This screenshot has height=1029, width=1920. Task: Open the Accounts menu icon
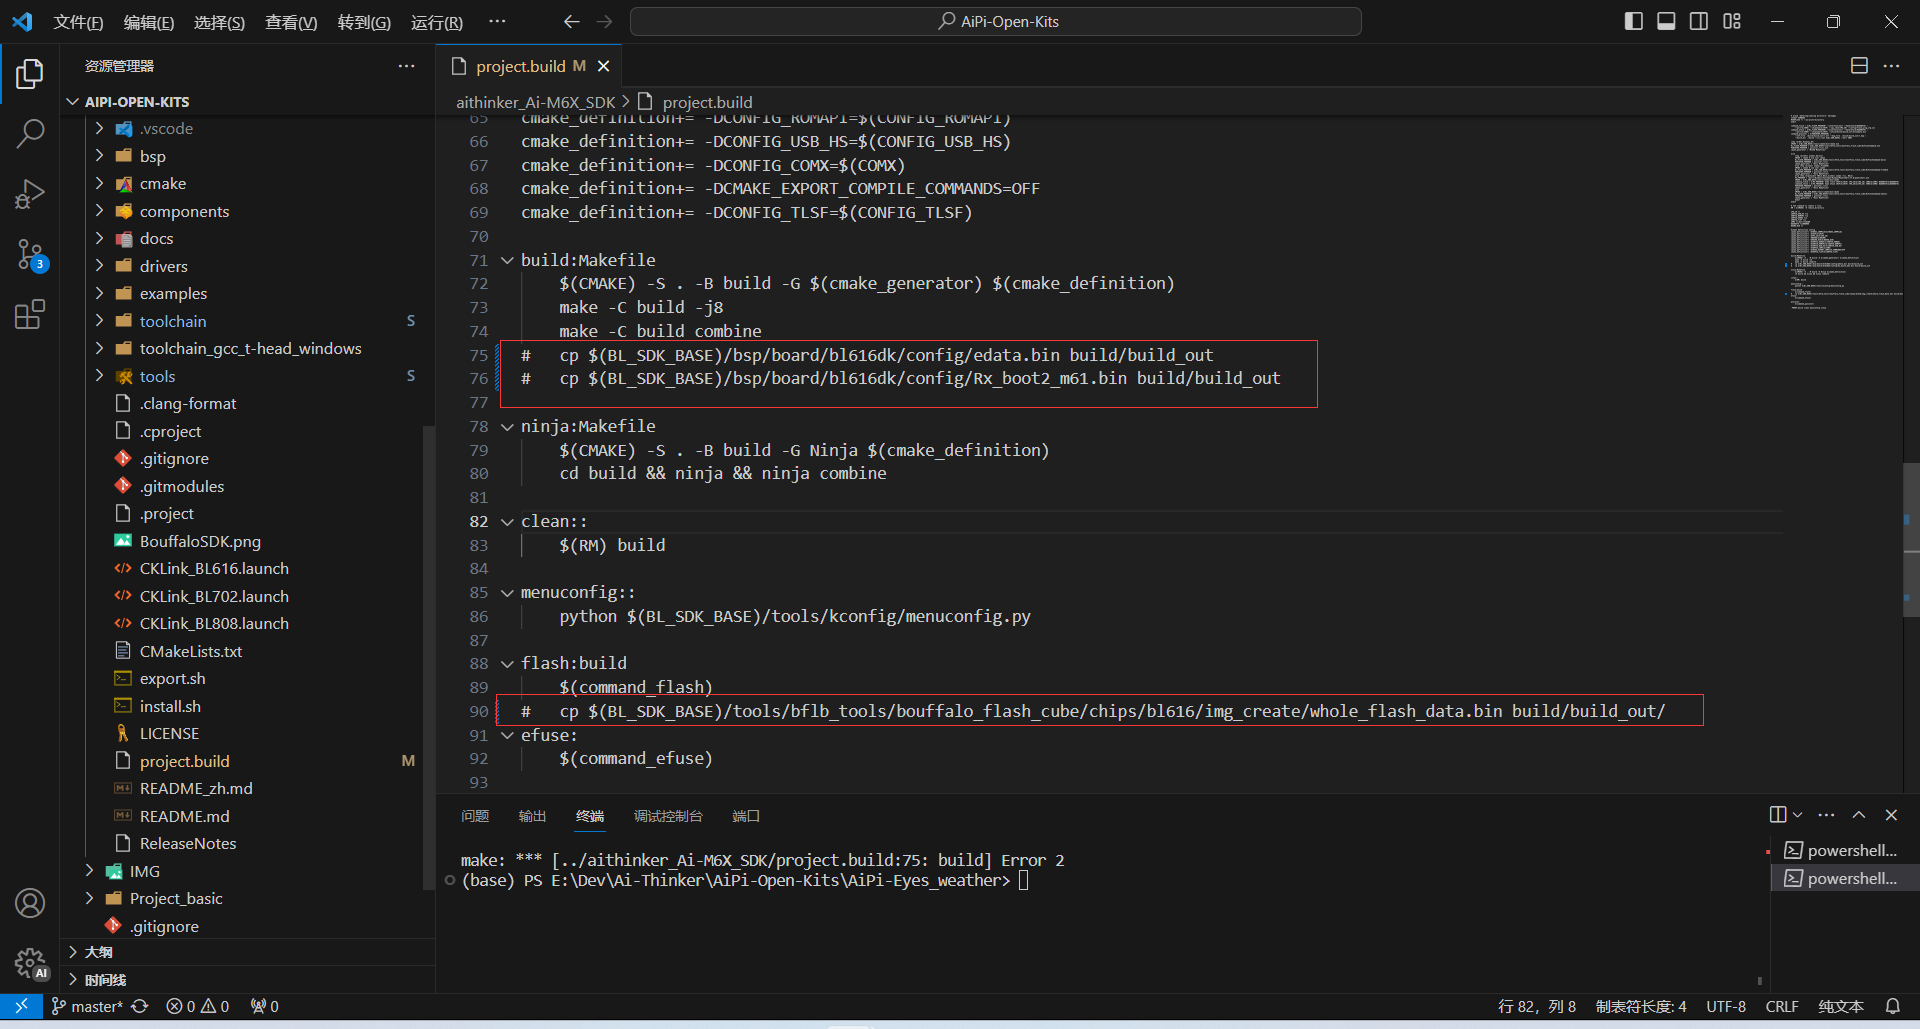click(x=30, y=903)
